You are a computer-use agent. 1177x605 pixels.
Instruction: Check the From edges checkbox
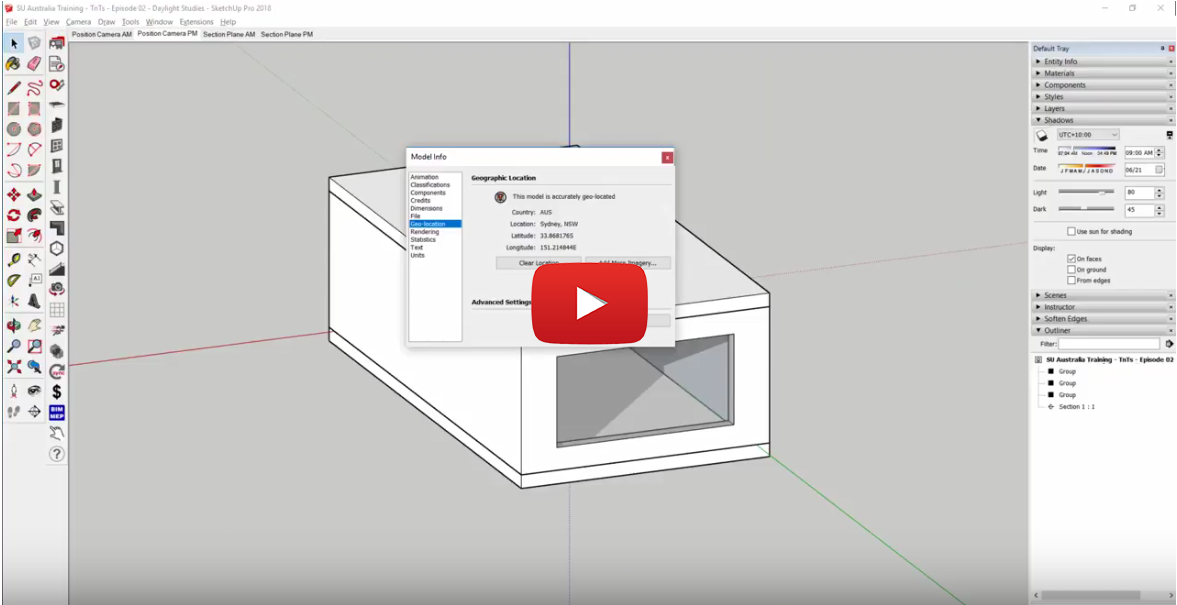(x=1071, y=280)
